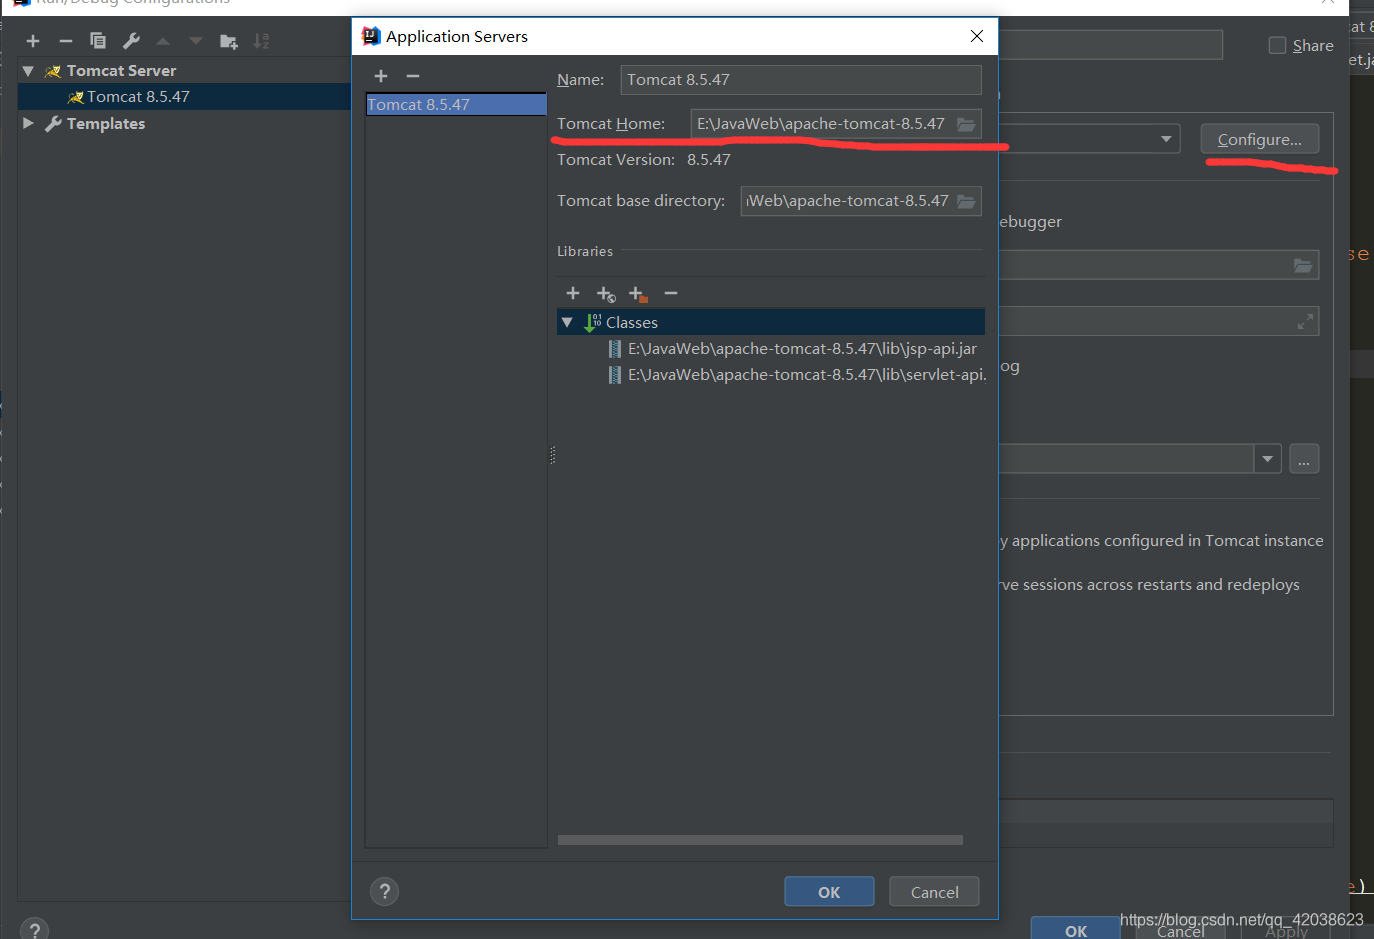The height and width of the screenshot is (939, 1374).
Task: Click OK in the Application Servers dialog
Action: [x=829, y=892]
